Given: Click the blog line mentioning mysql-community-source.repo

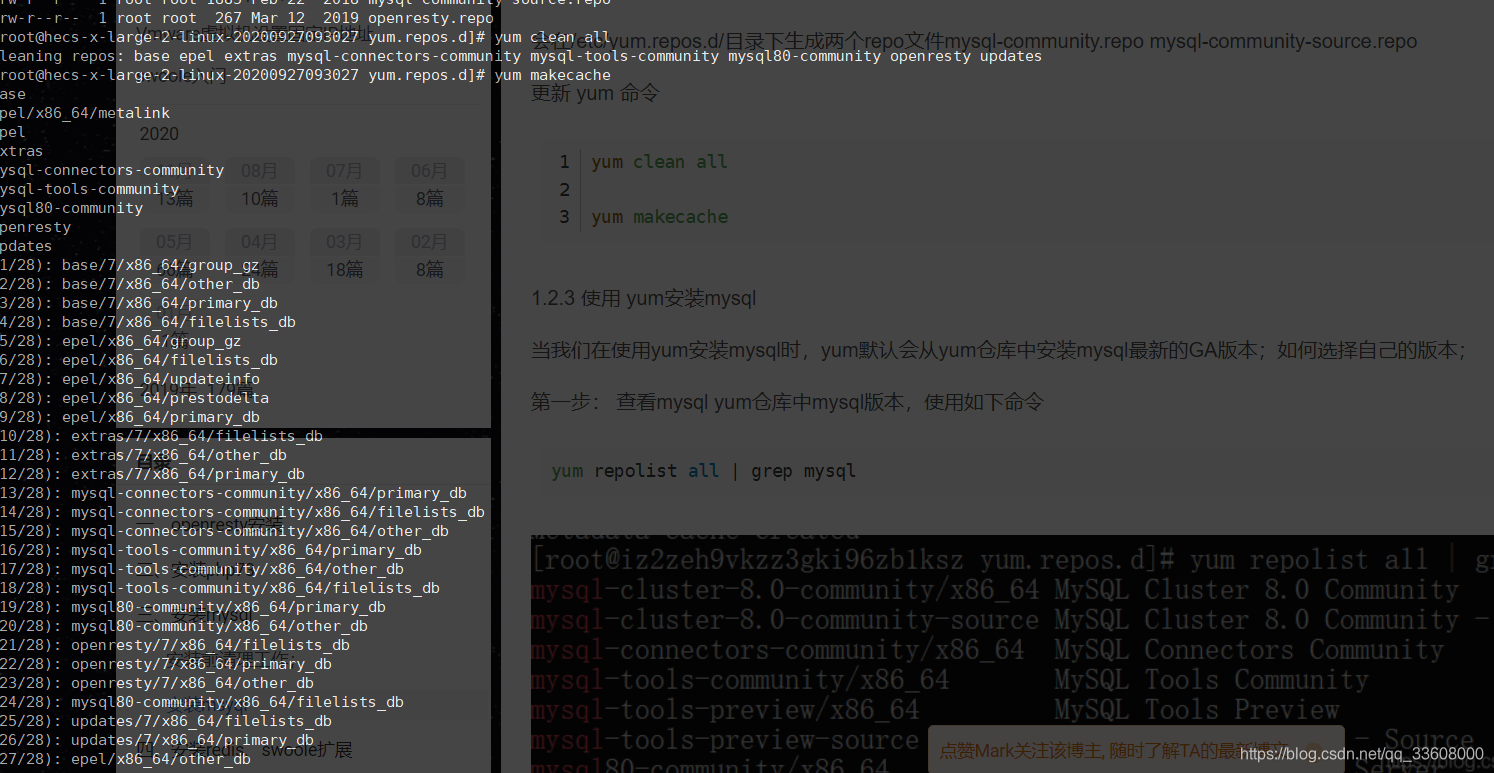Looking at the screenshot, I should pos(974,42).
